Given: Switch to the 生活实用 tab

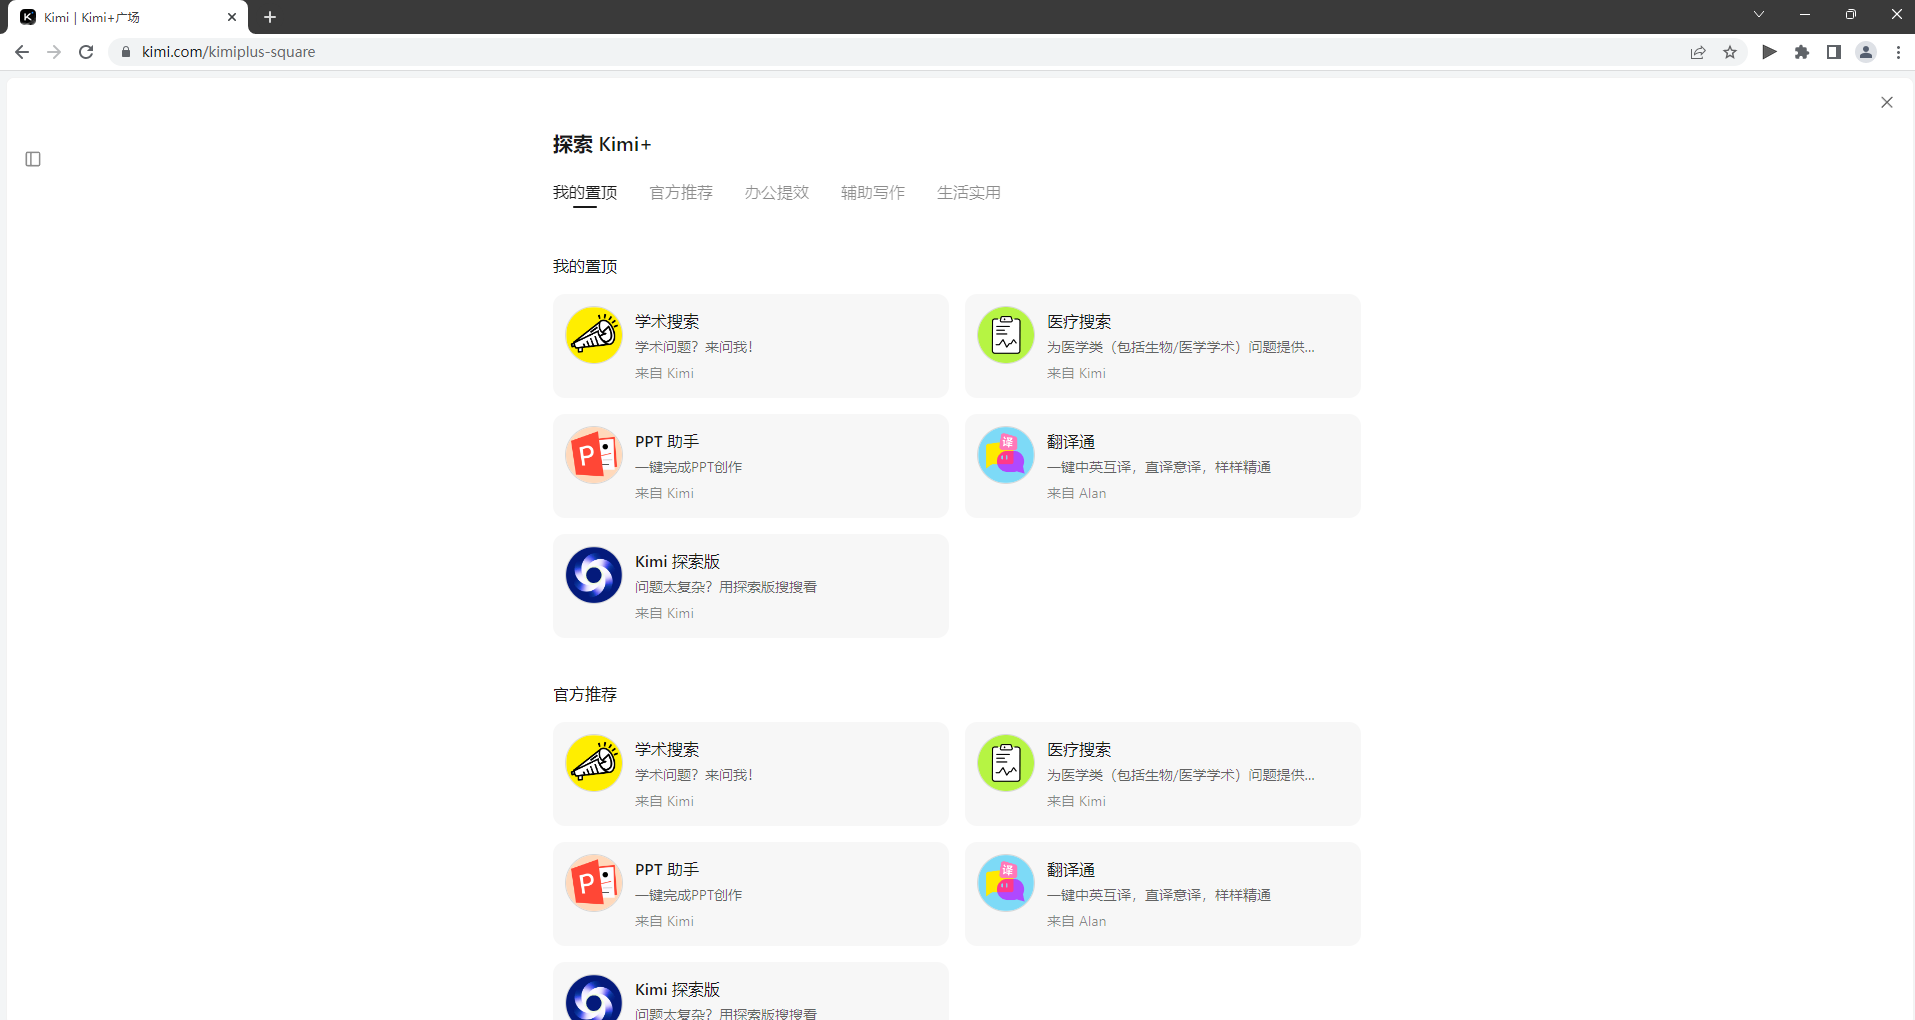Looking at the screenshot, I should (x=969, y=192).
